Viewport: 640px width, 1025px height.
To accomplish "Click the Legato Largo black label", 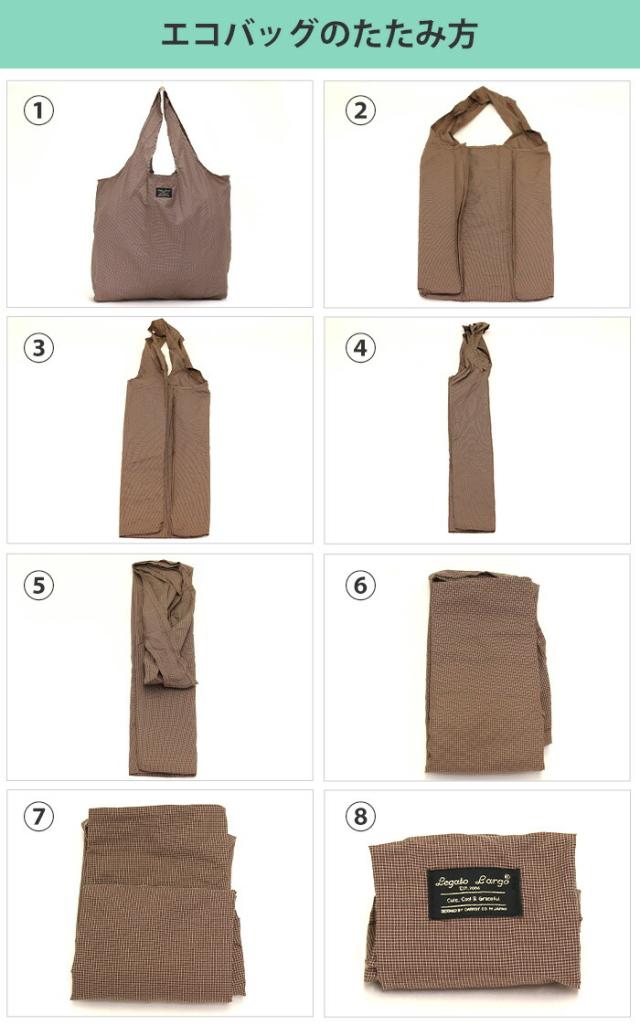I will point(475,893).
